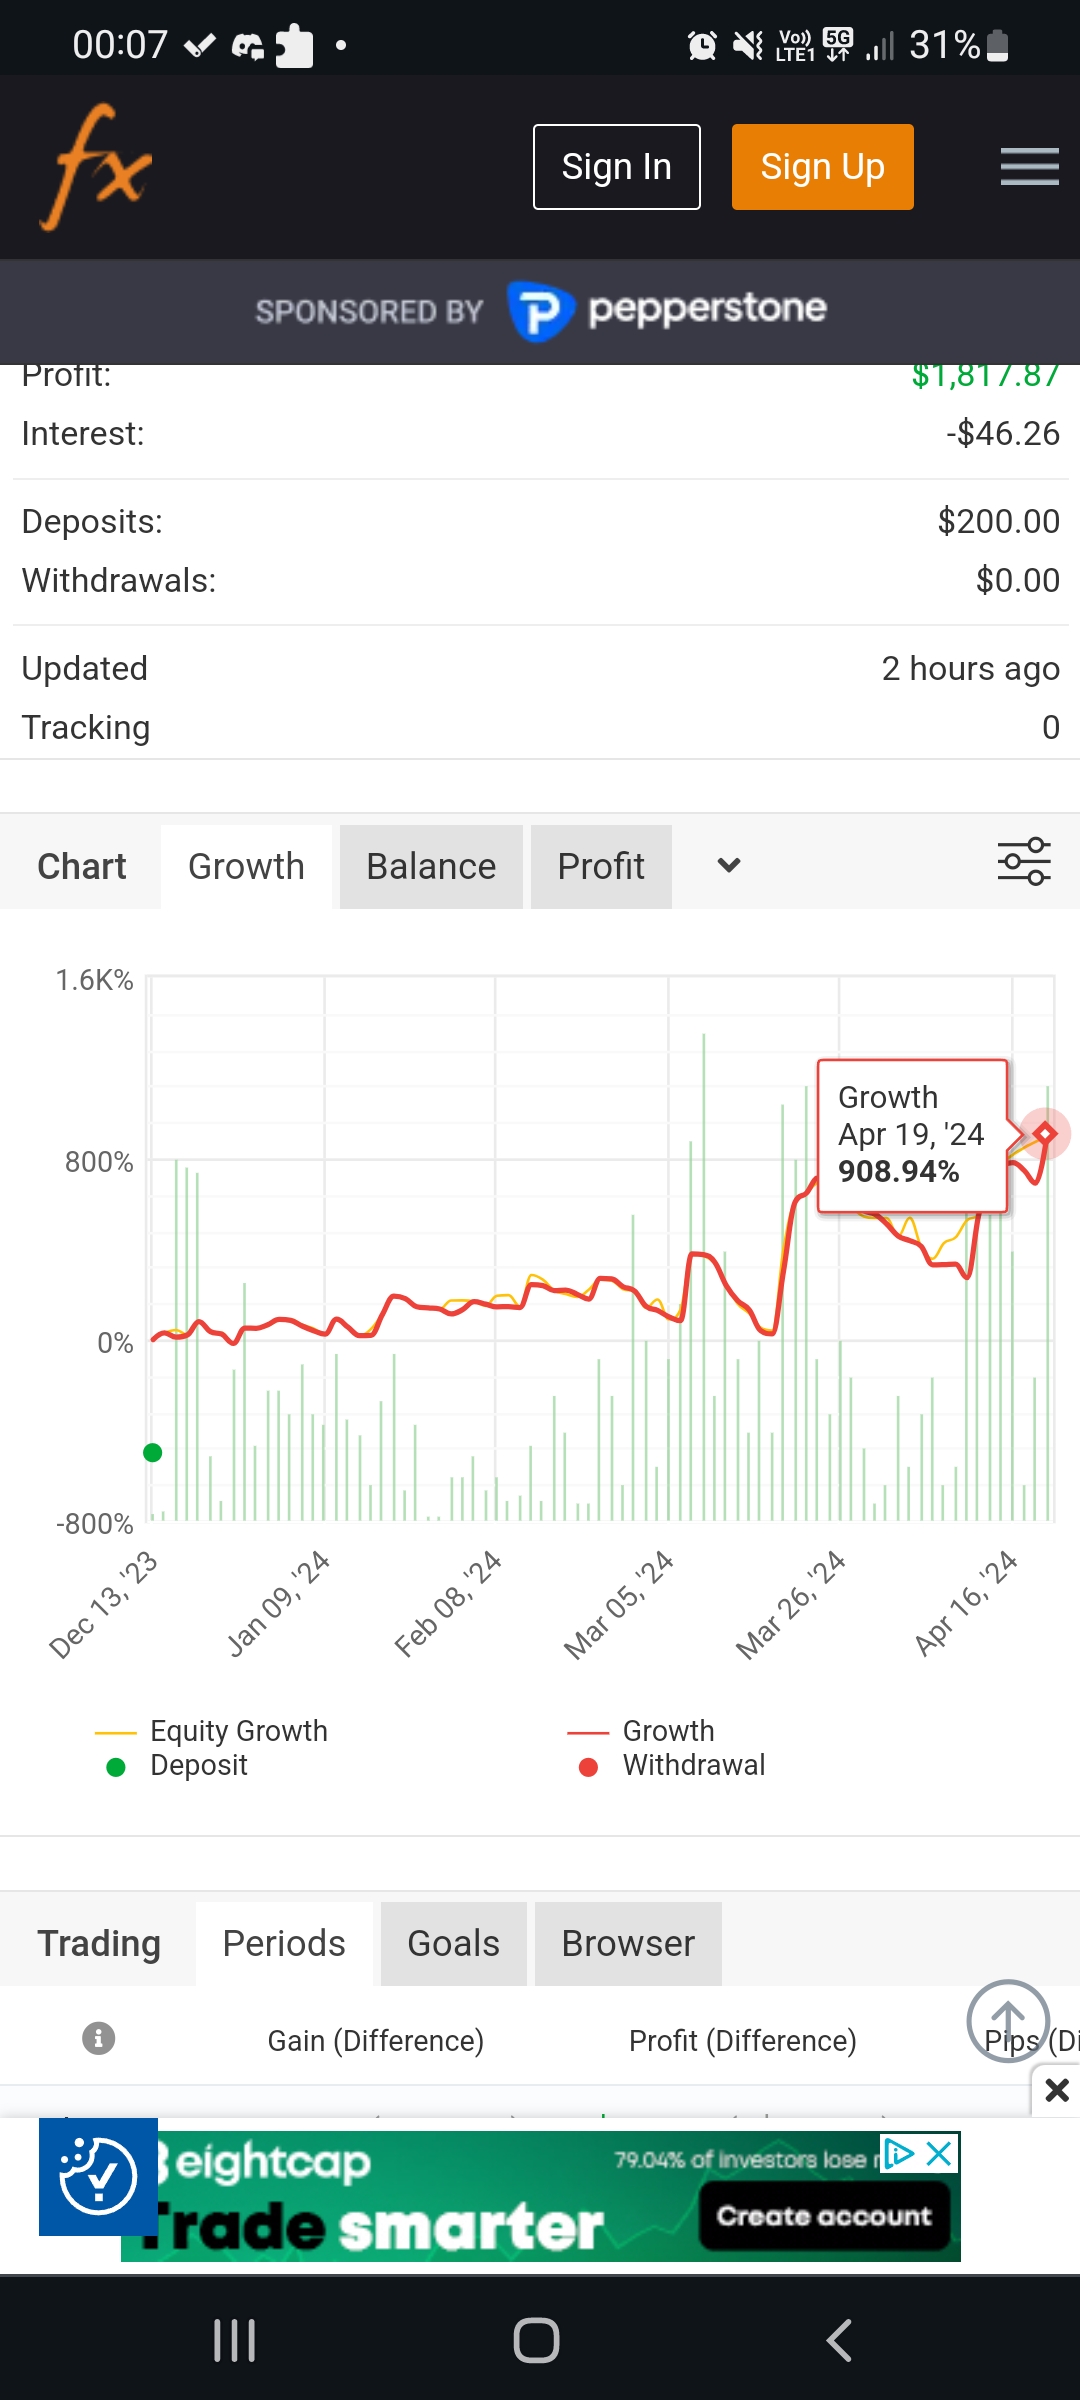The image size is (1080, 2400).
Task: Open the hamburger navigation menu
Action: coord(1029,167)
